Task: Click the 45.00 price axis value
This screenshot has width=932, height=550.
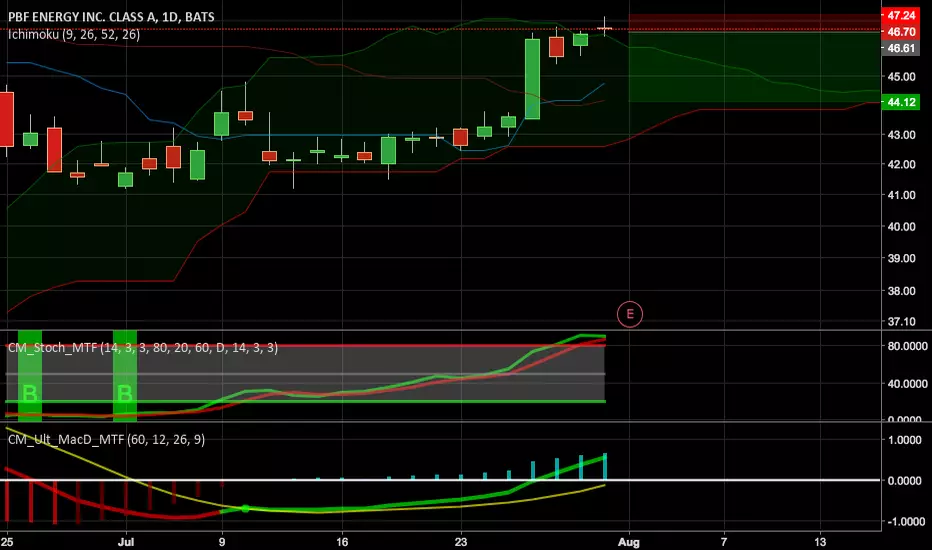Action: 901,77
